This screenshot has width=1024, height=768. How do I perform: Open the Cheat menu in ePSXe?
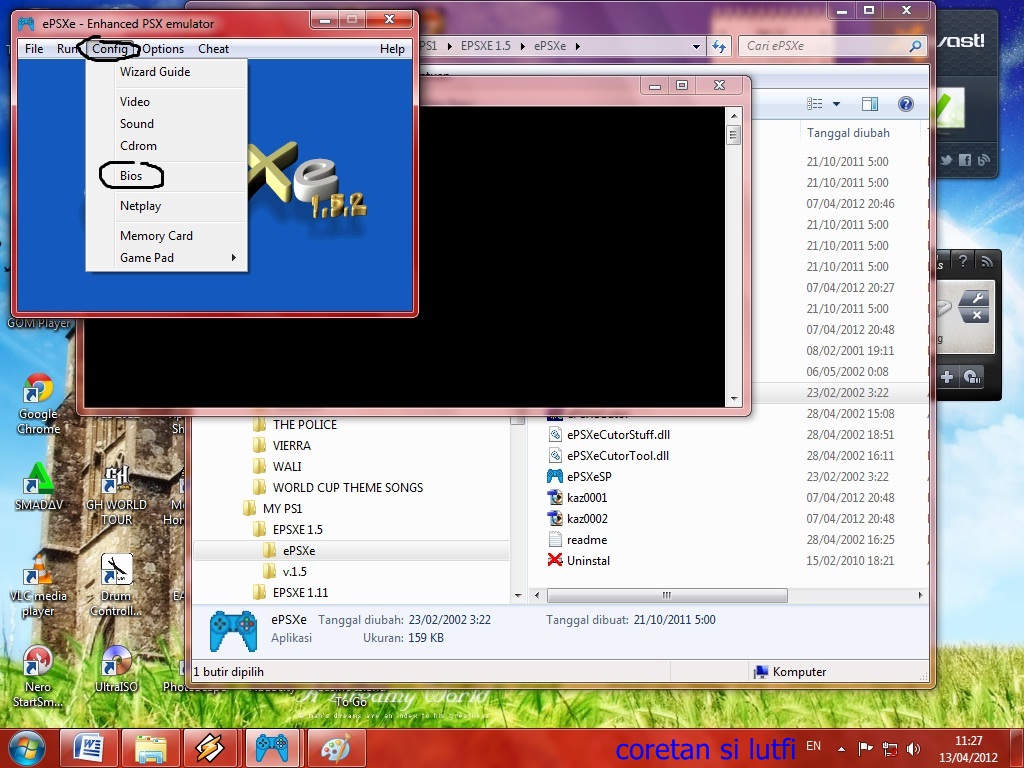coord(214,49)
